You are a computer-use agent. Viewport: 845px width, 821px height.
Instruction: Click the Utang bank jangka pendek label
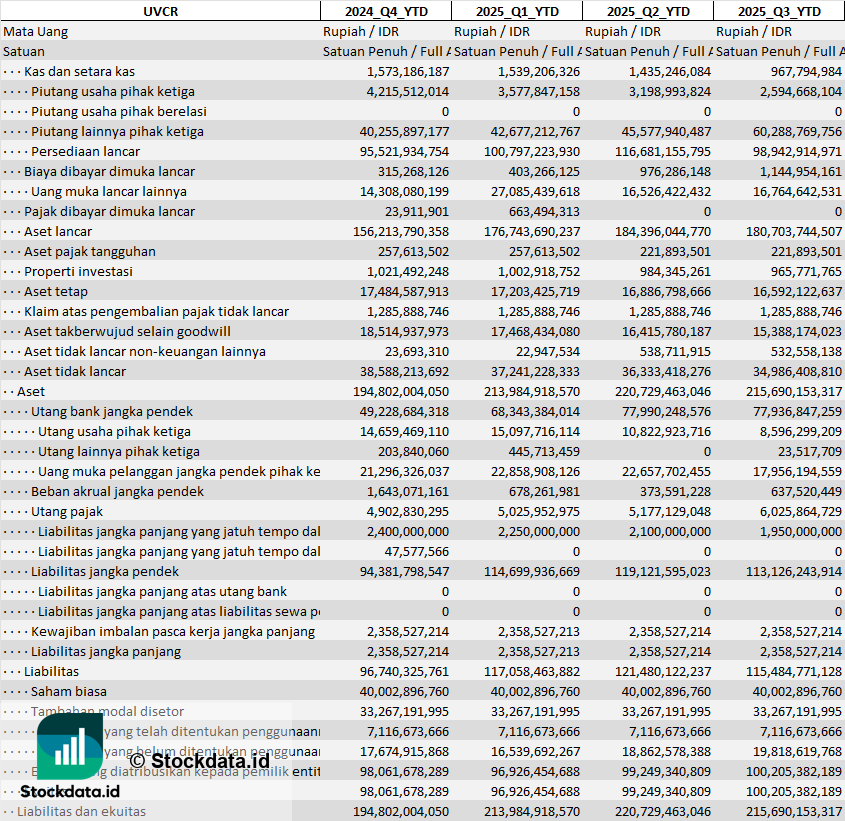111,411
